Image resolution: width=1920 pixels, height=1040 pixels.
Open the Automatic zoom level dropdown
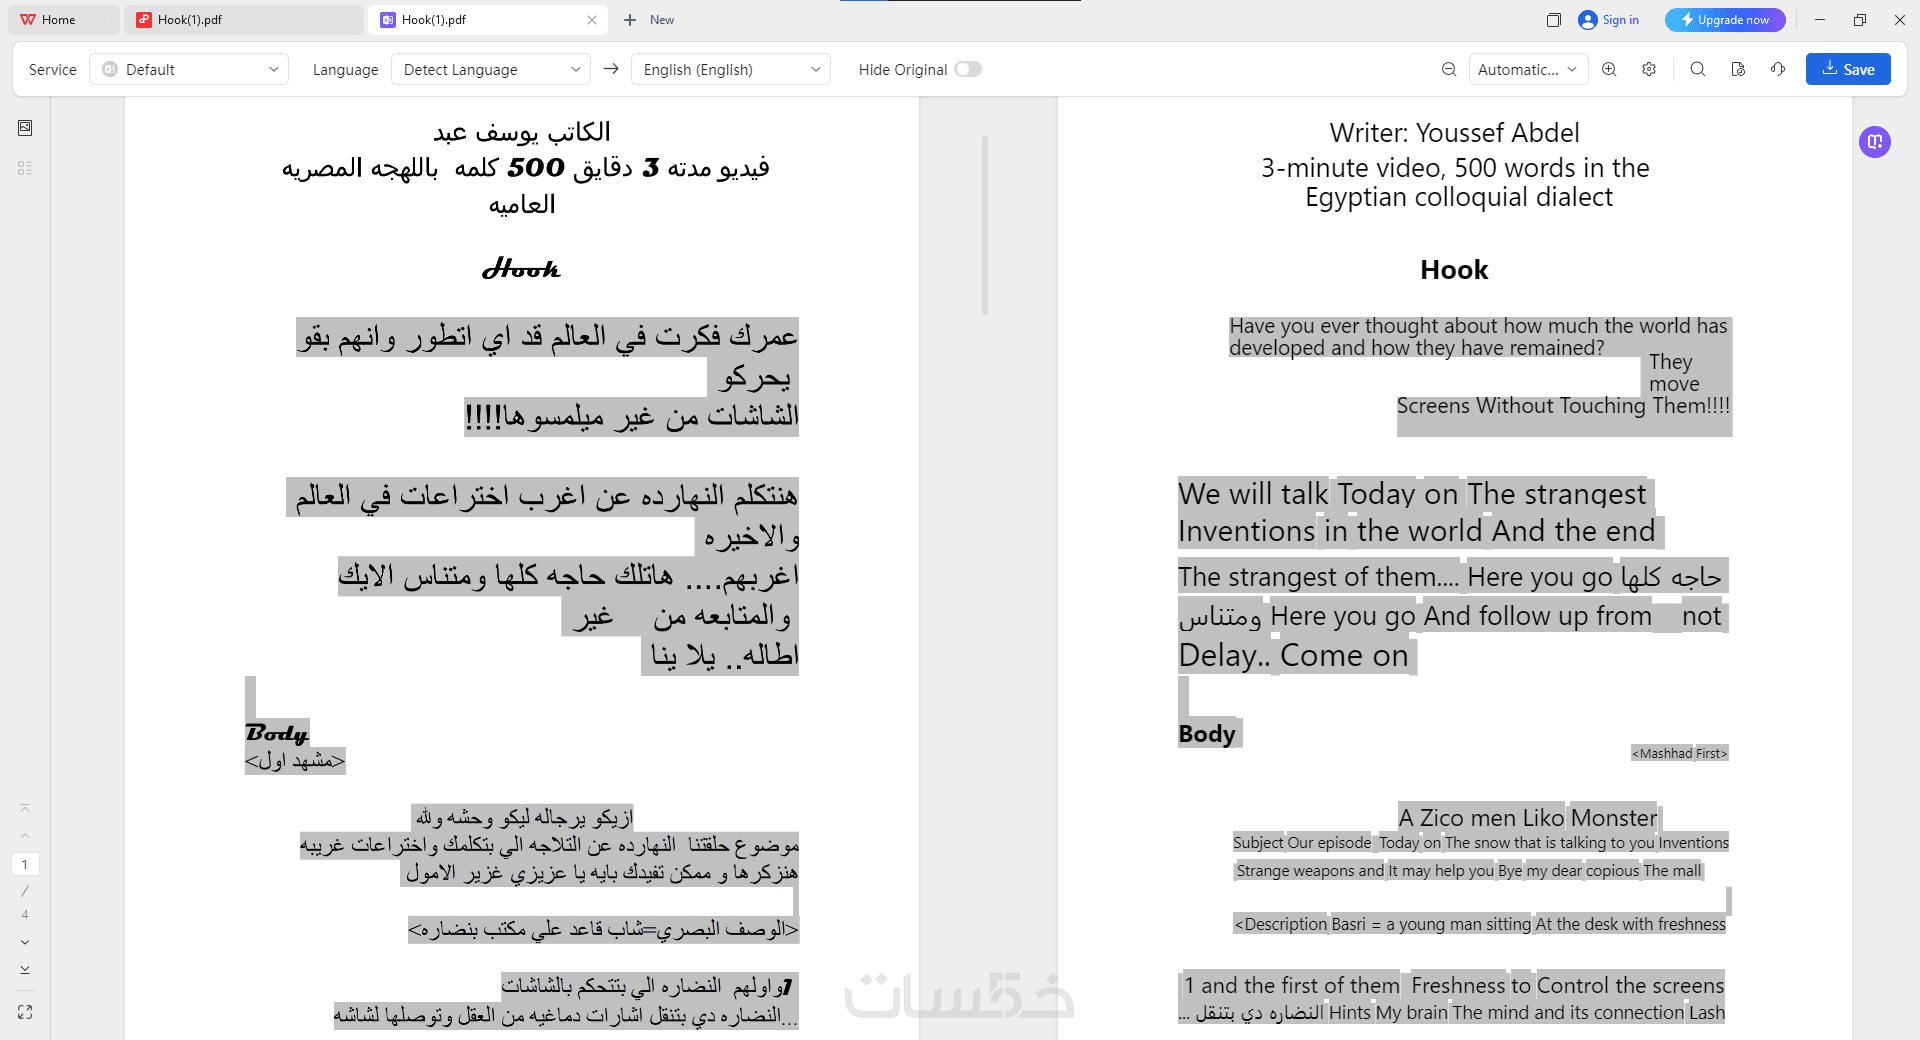pyautogui.click(x=1528, y=69)
